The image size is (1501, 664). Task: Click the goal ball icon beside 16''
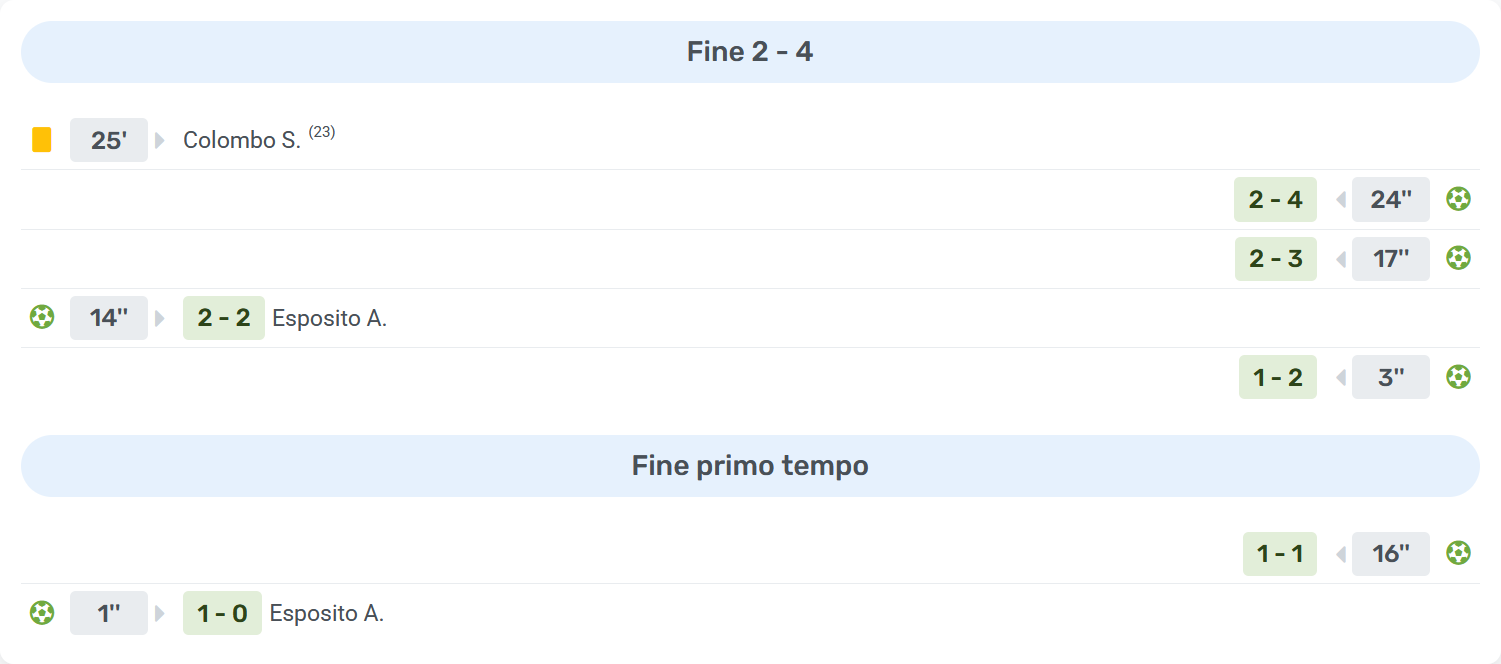click(1458, 553)
